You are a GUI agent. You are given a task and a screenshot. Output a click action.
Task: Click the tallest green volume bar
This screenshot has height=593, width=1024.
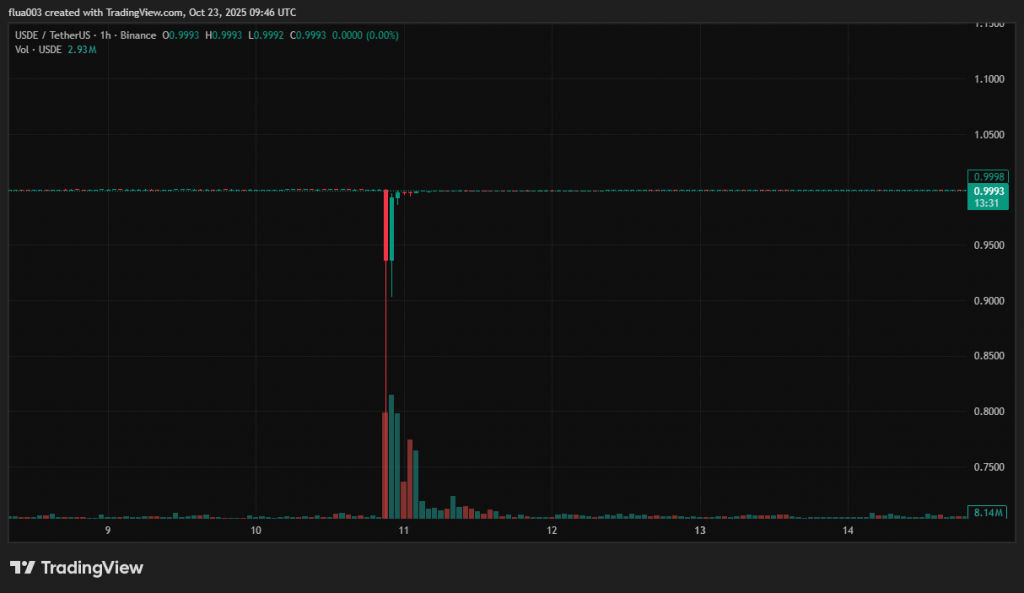point(391,455)
